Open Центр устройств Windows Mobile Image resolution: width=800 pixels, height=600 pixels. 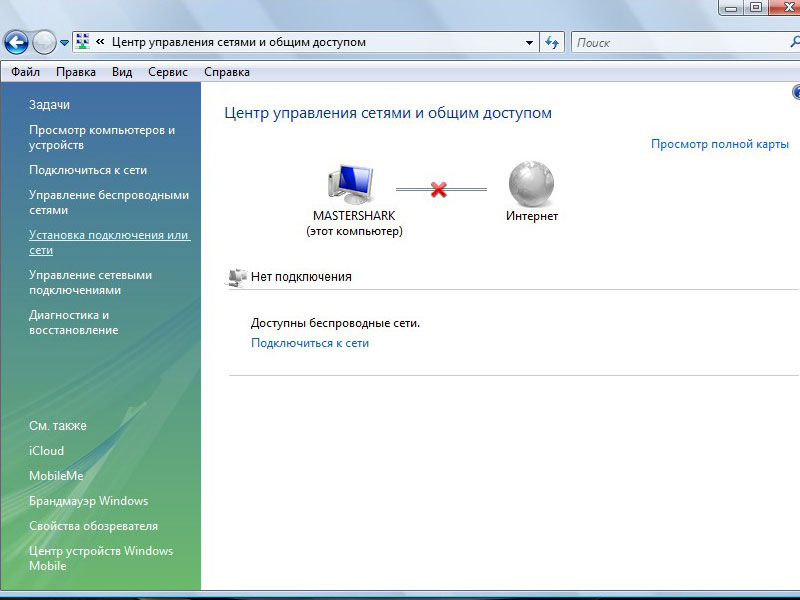(101, 558)
